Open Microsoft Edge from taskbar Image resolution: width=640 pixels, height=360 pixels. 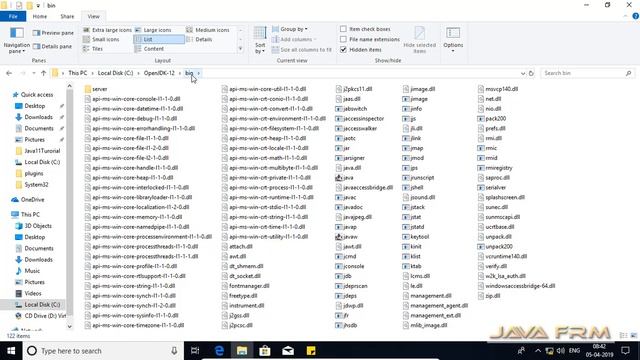pyautogui.click(x=219, y=351)
